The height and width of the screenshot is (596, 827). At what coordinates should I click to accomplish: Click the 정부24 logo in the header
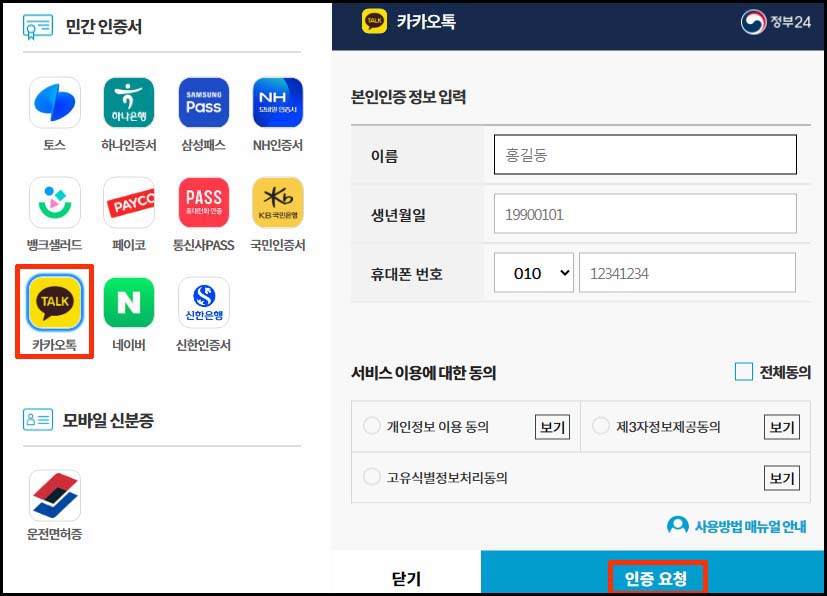point(775,22)
